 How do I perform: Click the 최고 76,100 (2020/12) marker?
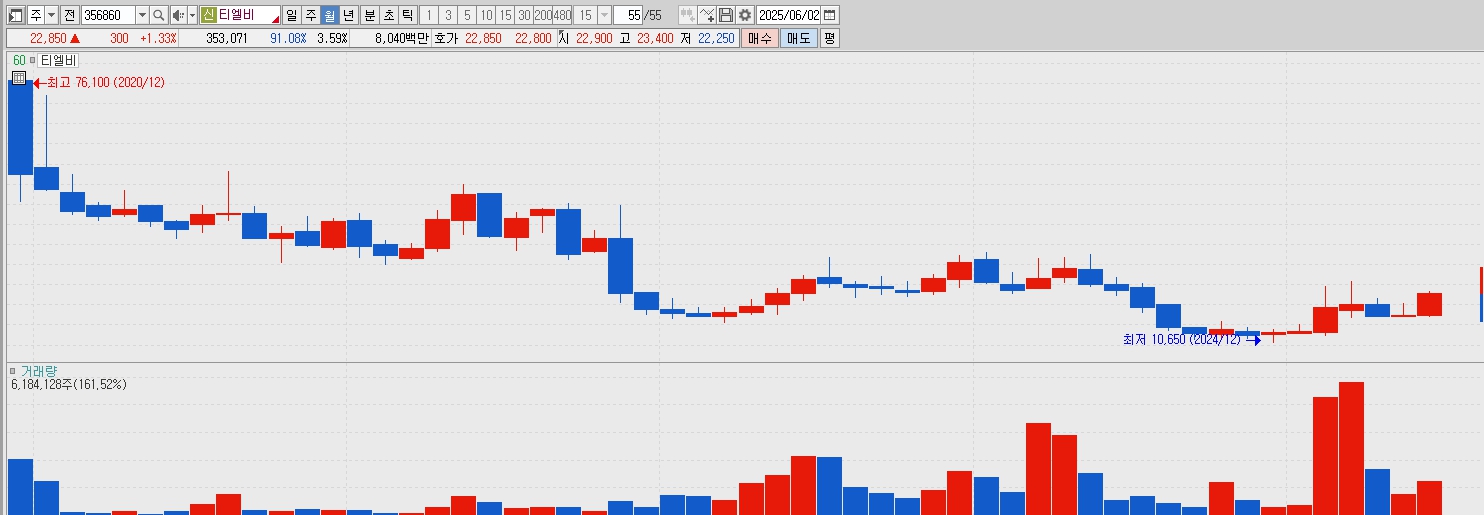tap(98, 83)
